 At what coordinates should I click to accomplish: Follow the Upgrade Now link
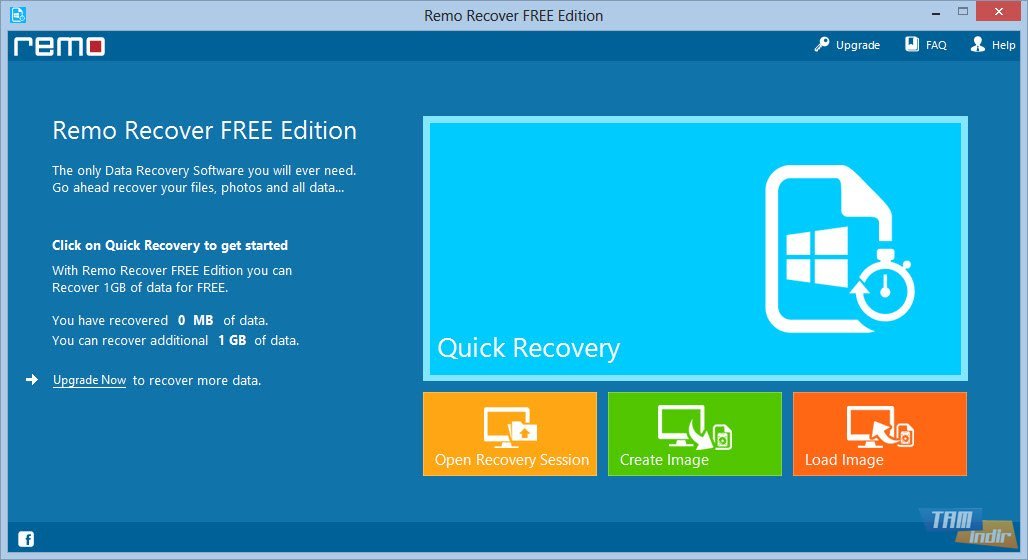click(x=89, y=380)
